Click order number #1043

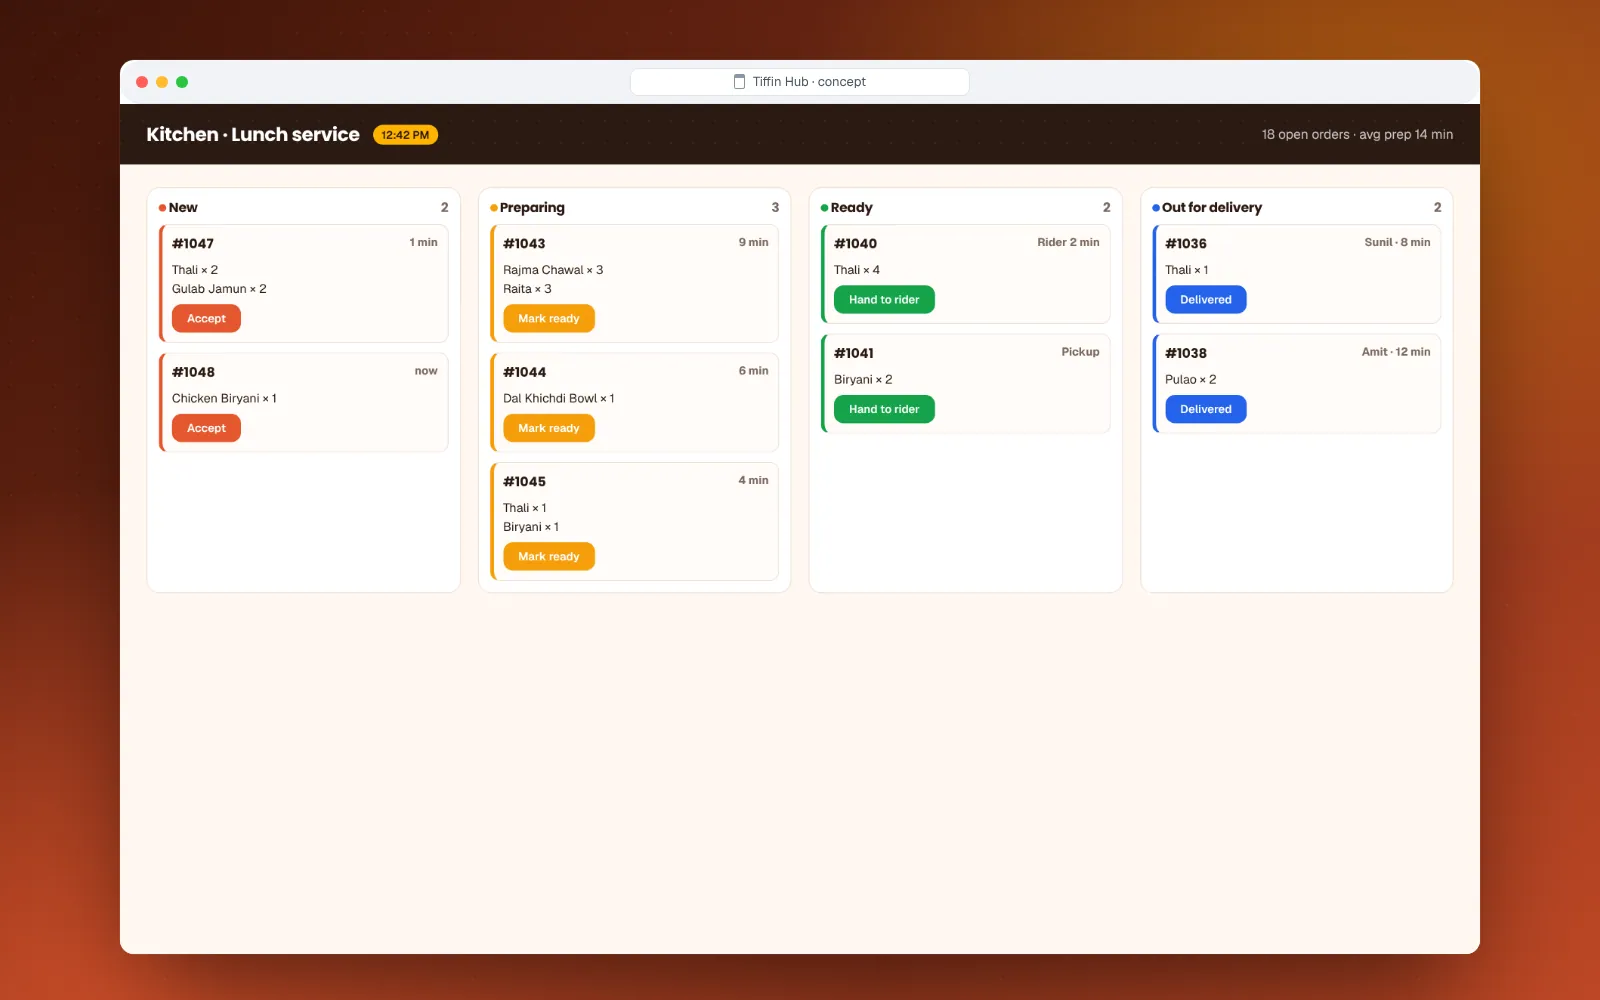coord(524,244)
